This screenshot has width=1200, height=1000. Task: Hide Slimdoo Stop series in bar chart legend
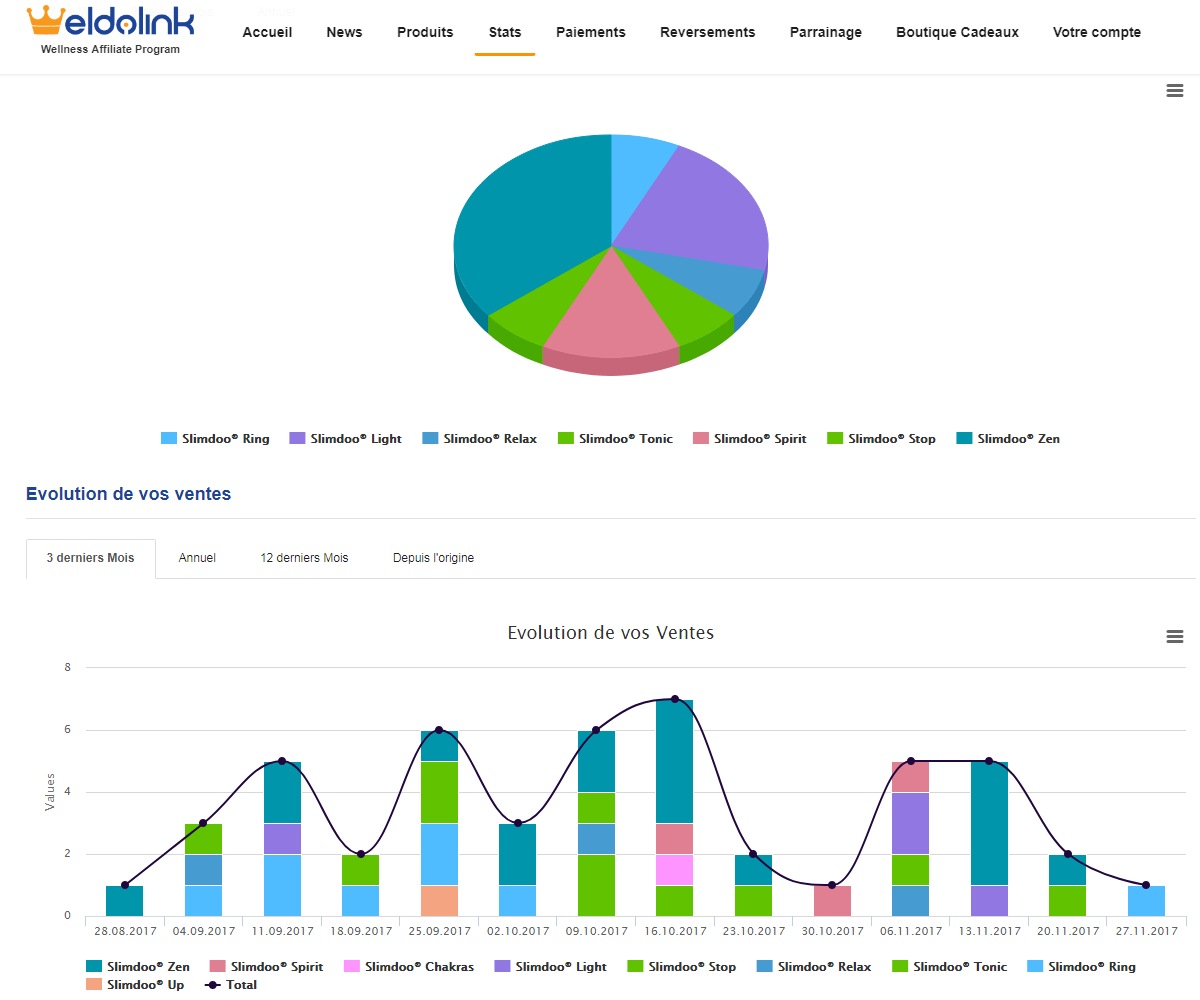pos(681,967)
